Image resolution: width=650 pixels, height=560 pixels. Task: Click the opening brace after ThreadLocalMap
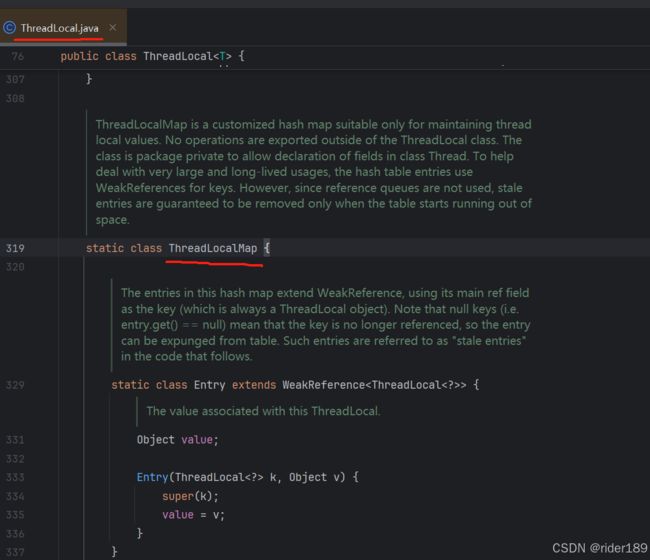pos(267,248)
